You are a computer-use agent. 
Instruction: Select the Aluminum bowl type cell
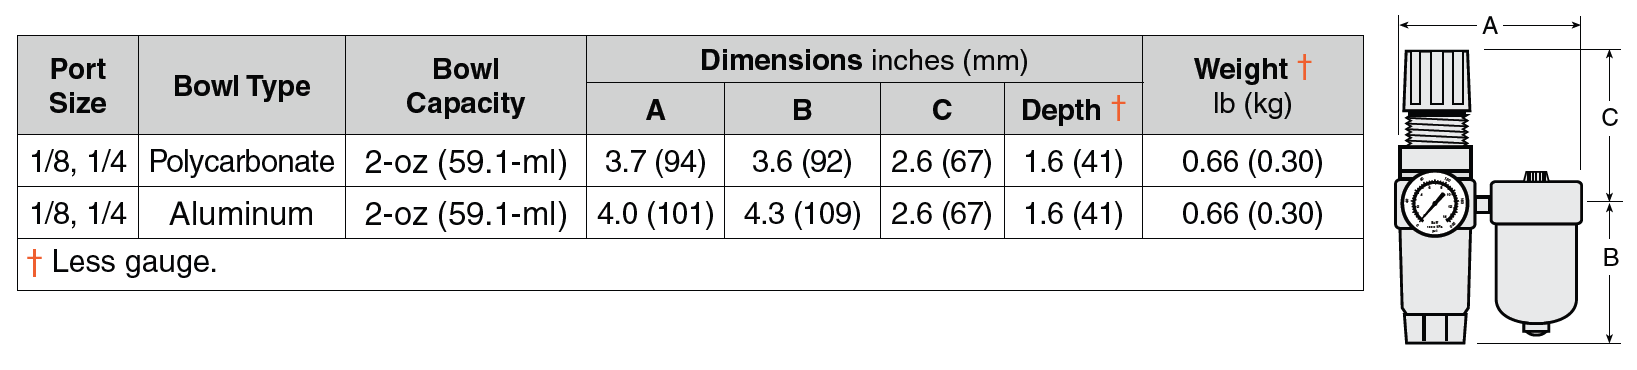pos(242,213)
